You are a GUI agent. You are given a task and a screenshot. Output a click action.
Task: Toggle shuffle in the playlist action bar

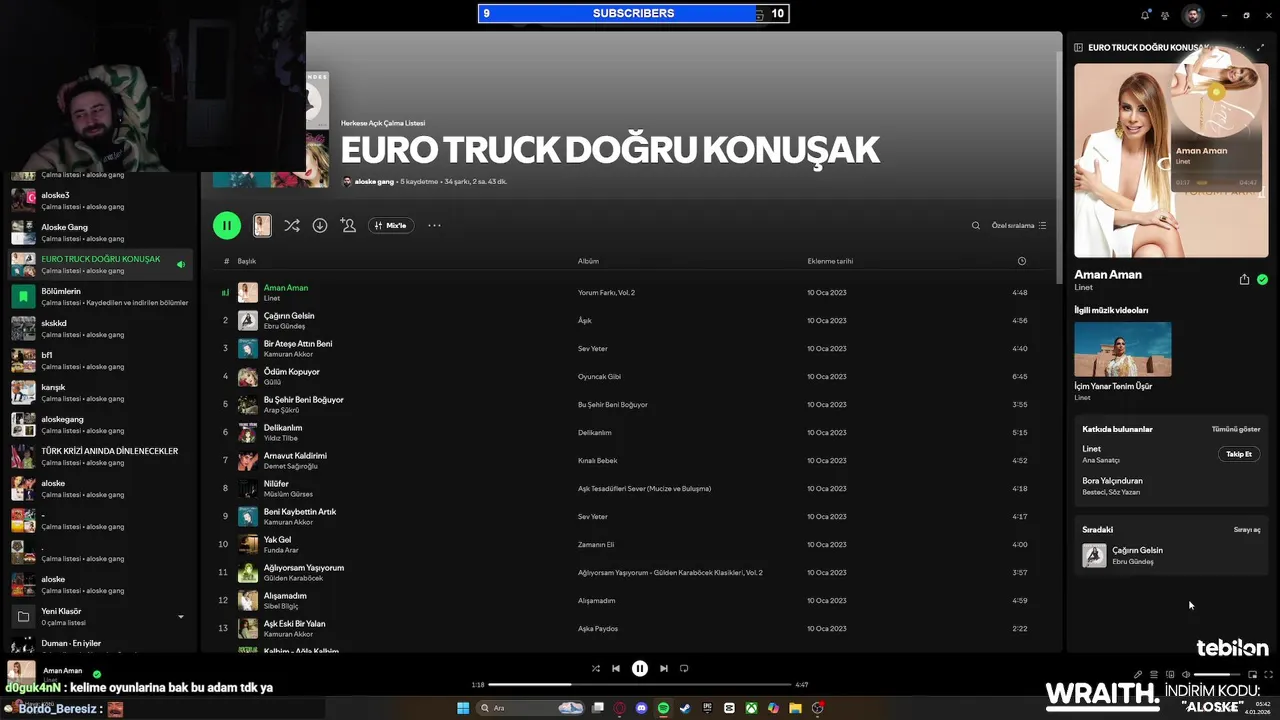pos(291,225)
